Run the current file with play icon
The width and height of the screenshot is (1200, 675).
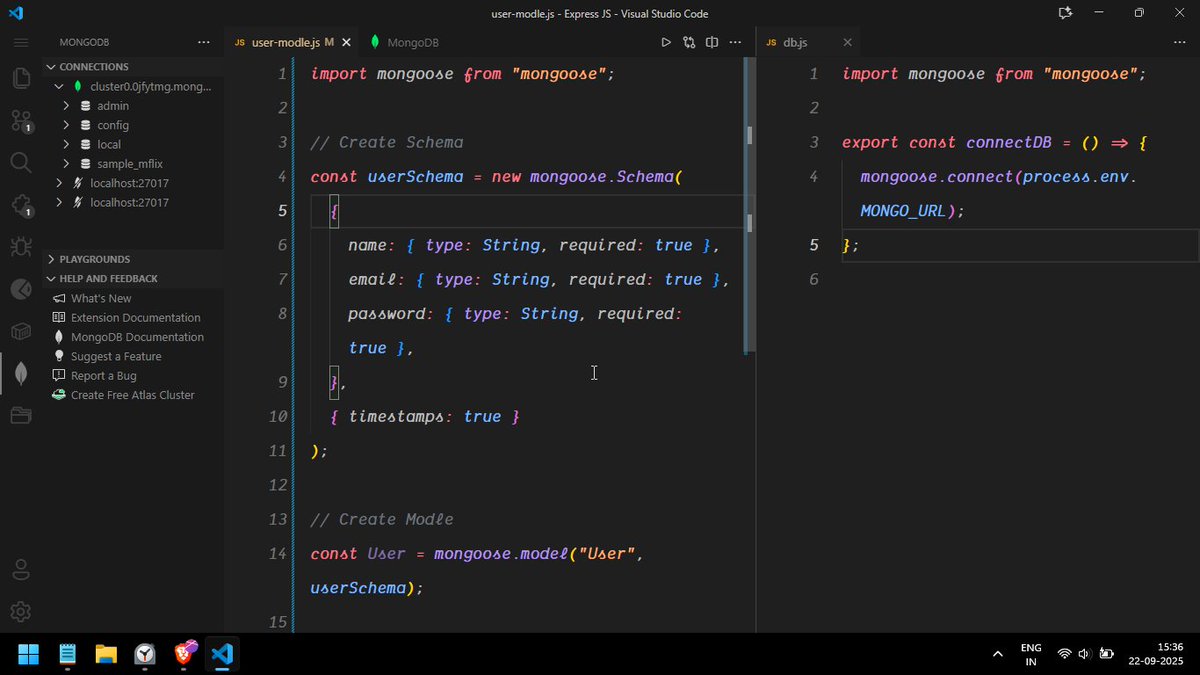point(666,42)
